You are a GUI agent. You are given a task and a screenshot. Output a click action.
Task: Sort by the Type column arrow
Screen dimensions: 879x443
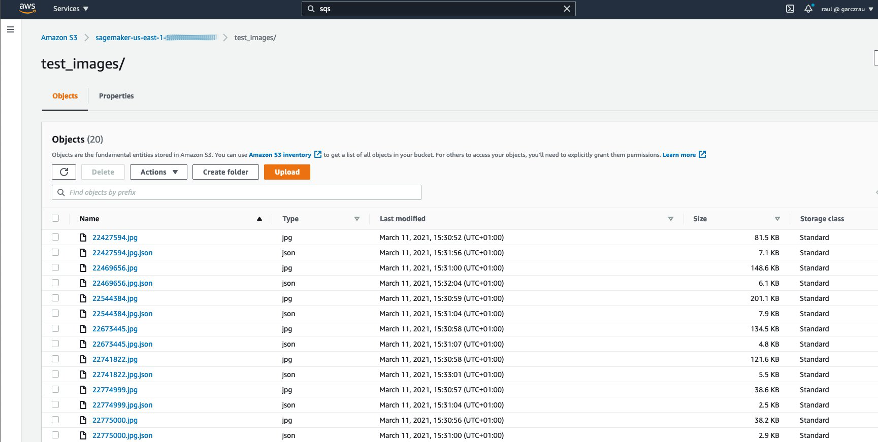[357, 219]
